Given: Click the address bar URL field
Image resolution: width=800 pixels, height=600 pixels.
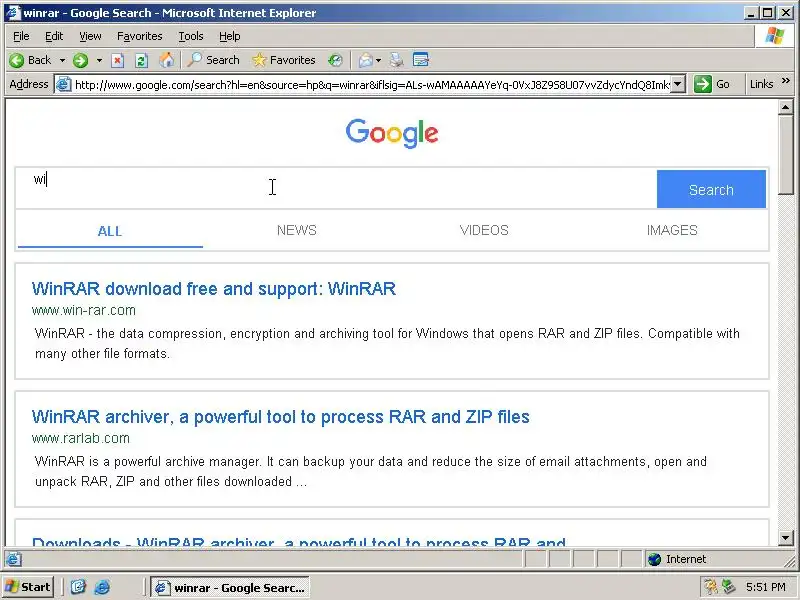Looking at the screenshot, I should pyautogui.click(x=371, y=84).
